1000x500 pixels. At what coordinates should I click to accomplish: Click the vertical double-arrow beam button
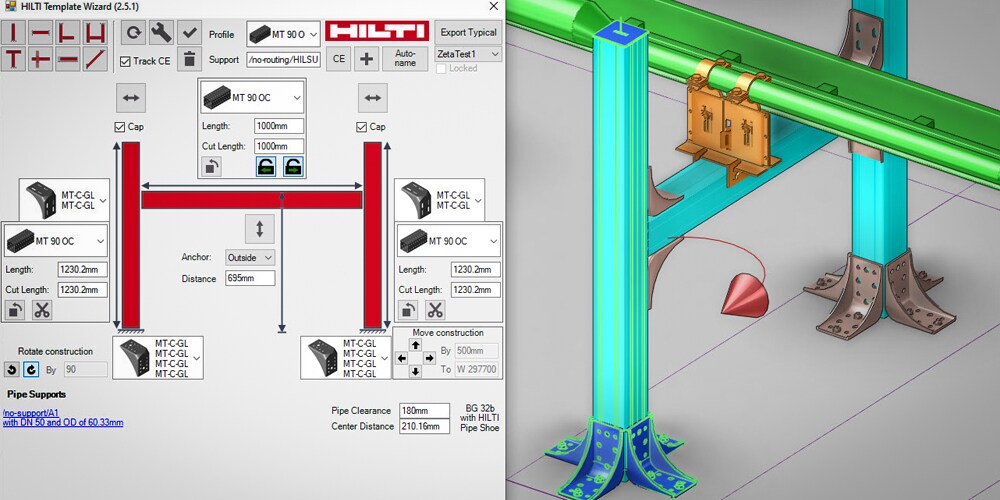coord(260,229)
